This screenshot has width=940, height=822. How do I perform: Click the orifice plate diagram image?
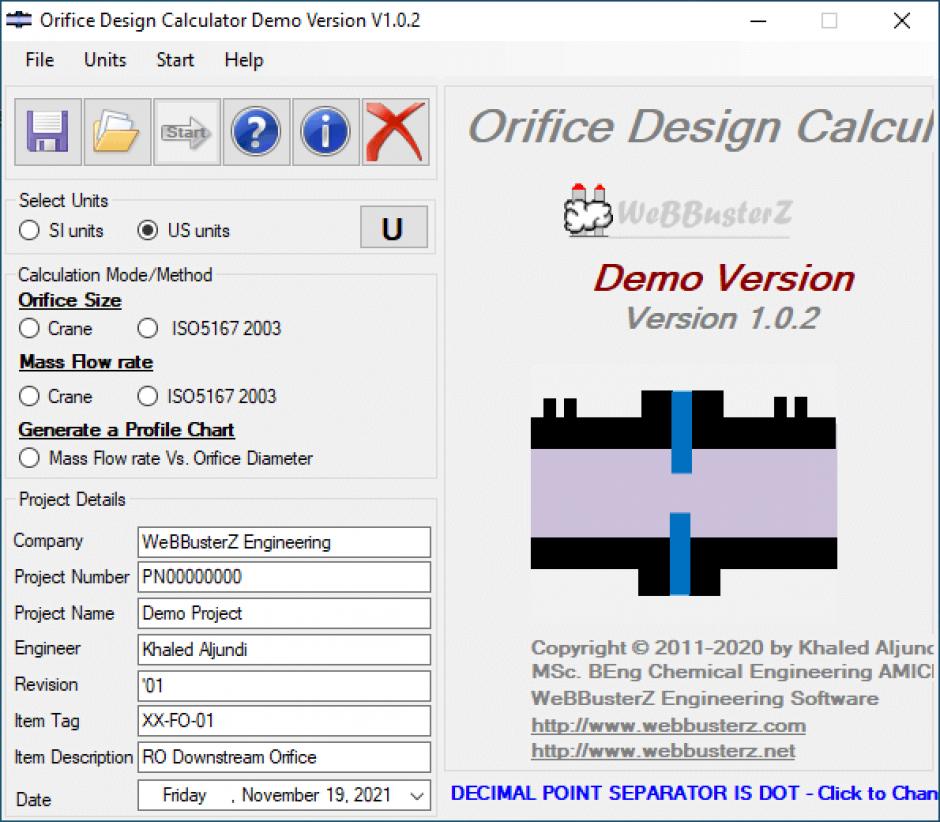683,493
